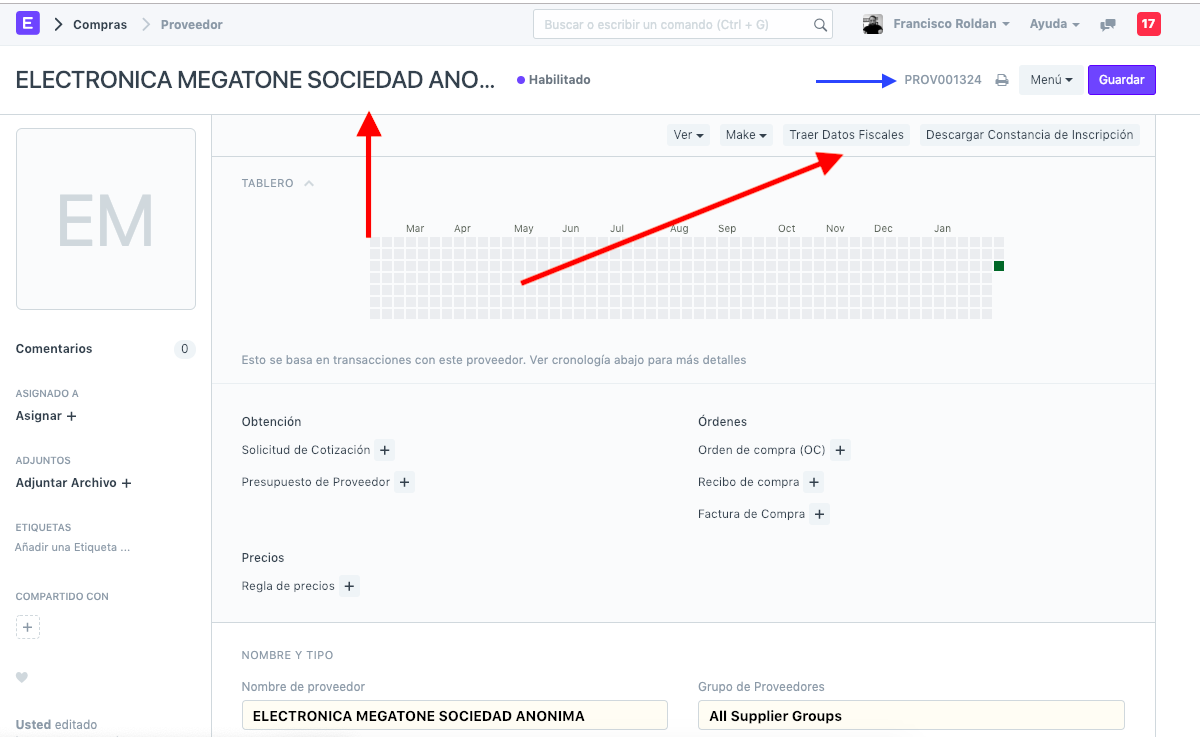Click the Habilitado status indicator
The image size is (1200, 737).
coord(554,80)
